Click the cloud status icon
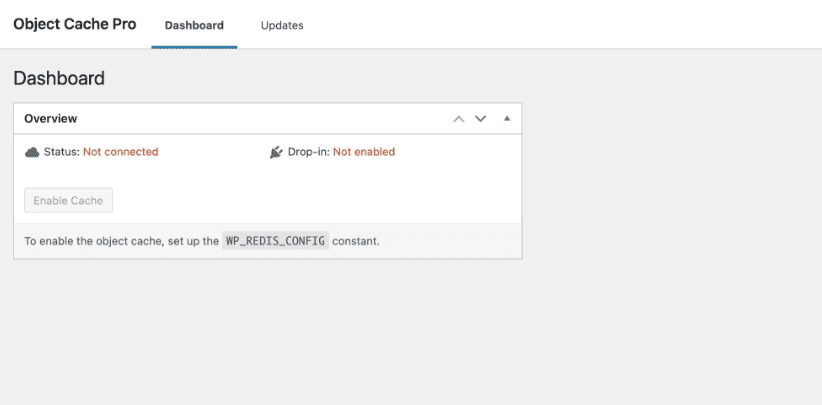 32,152
